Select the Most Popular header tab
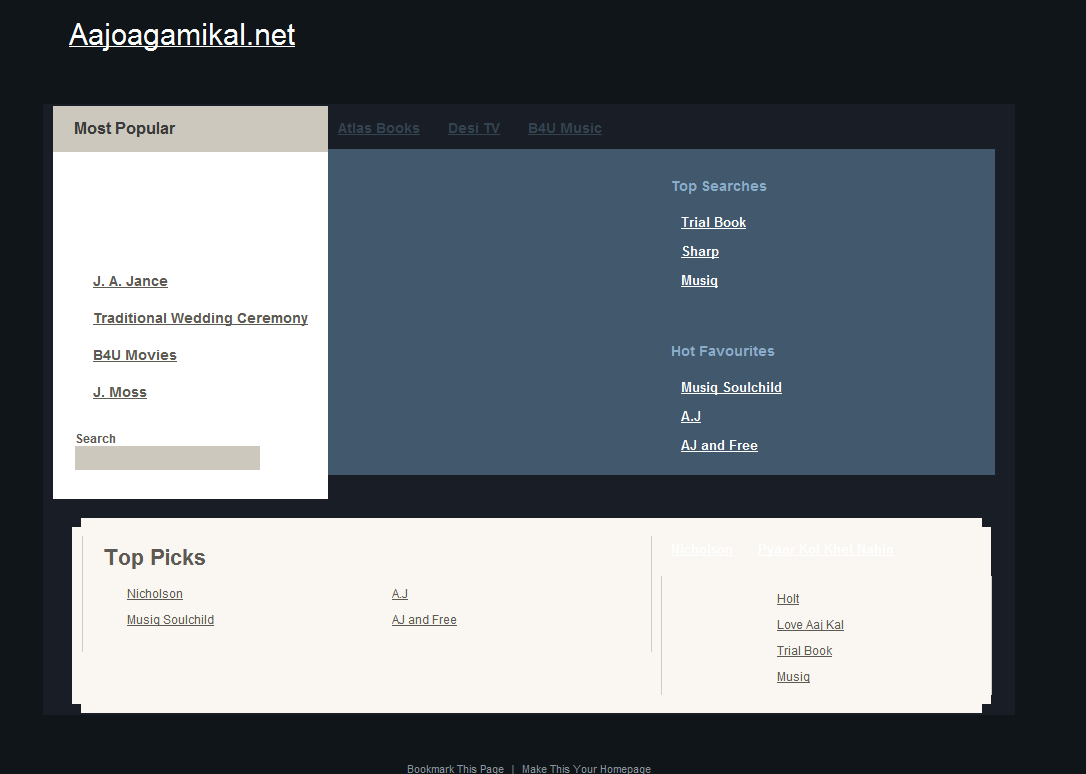This screenshot has width=1086, height=774. (x=190, y=129)
